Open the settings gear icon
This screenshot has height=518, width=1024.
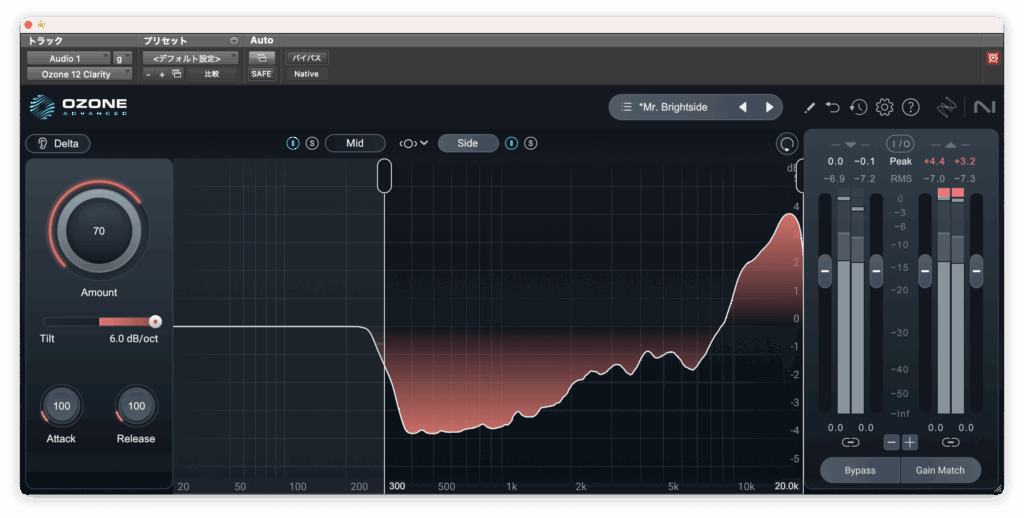click(x=884, y=107)
